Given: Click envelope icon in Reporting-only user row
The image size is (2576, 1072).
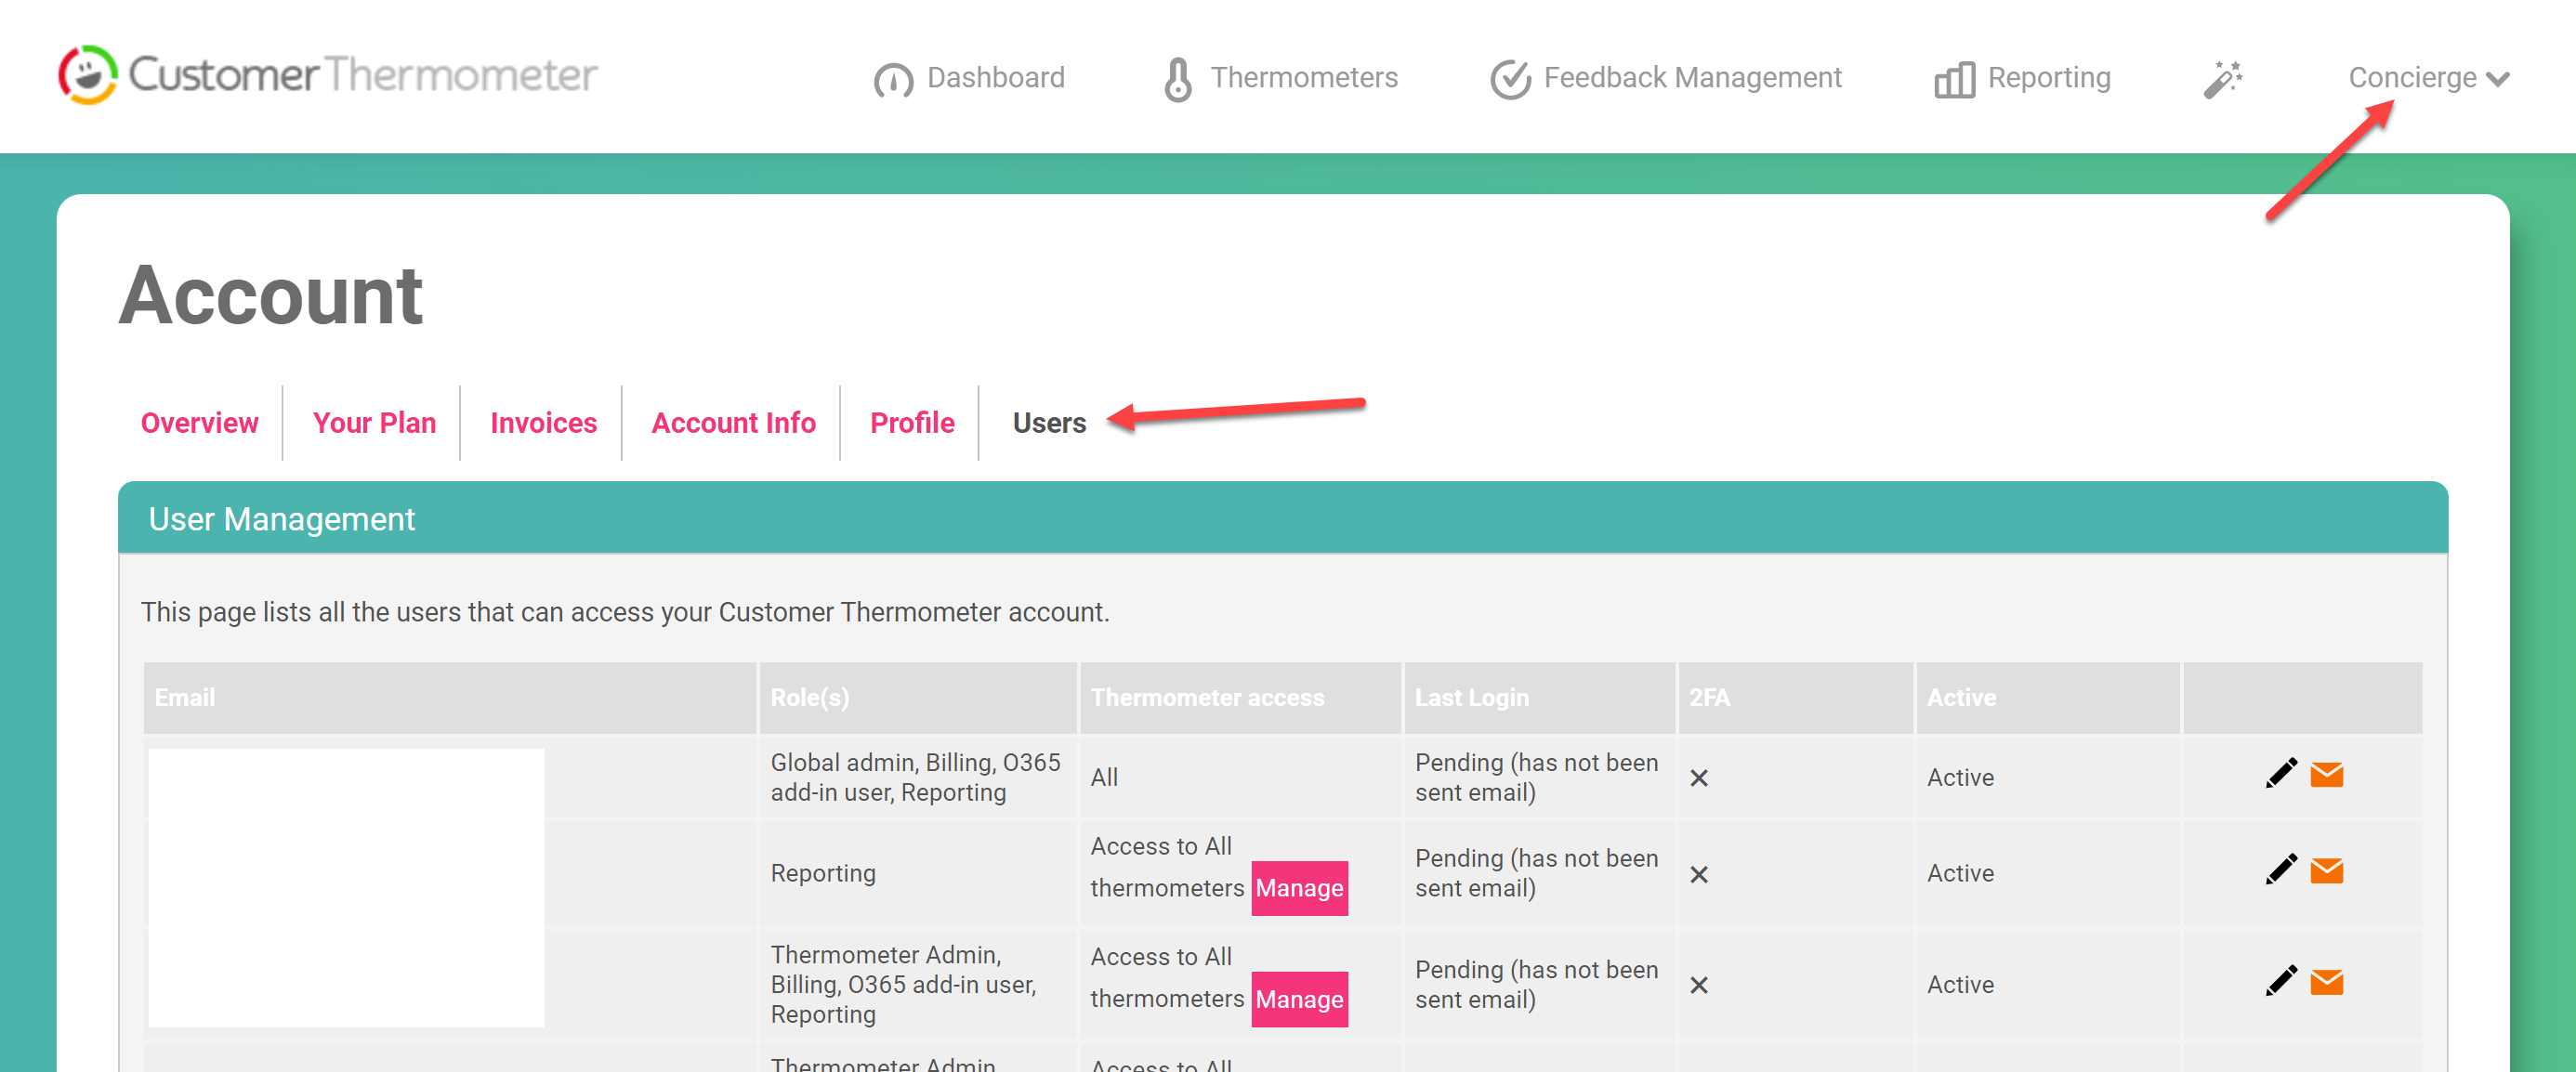Looking at the screenshot, I should pos(2327,871).
